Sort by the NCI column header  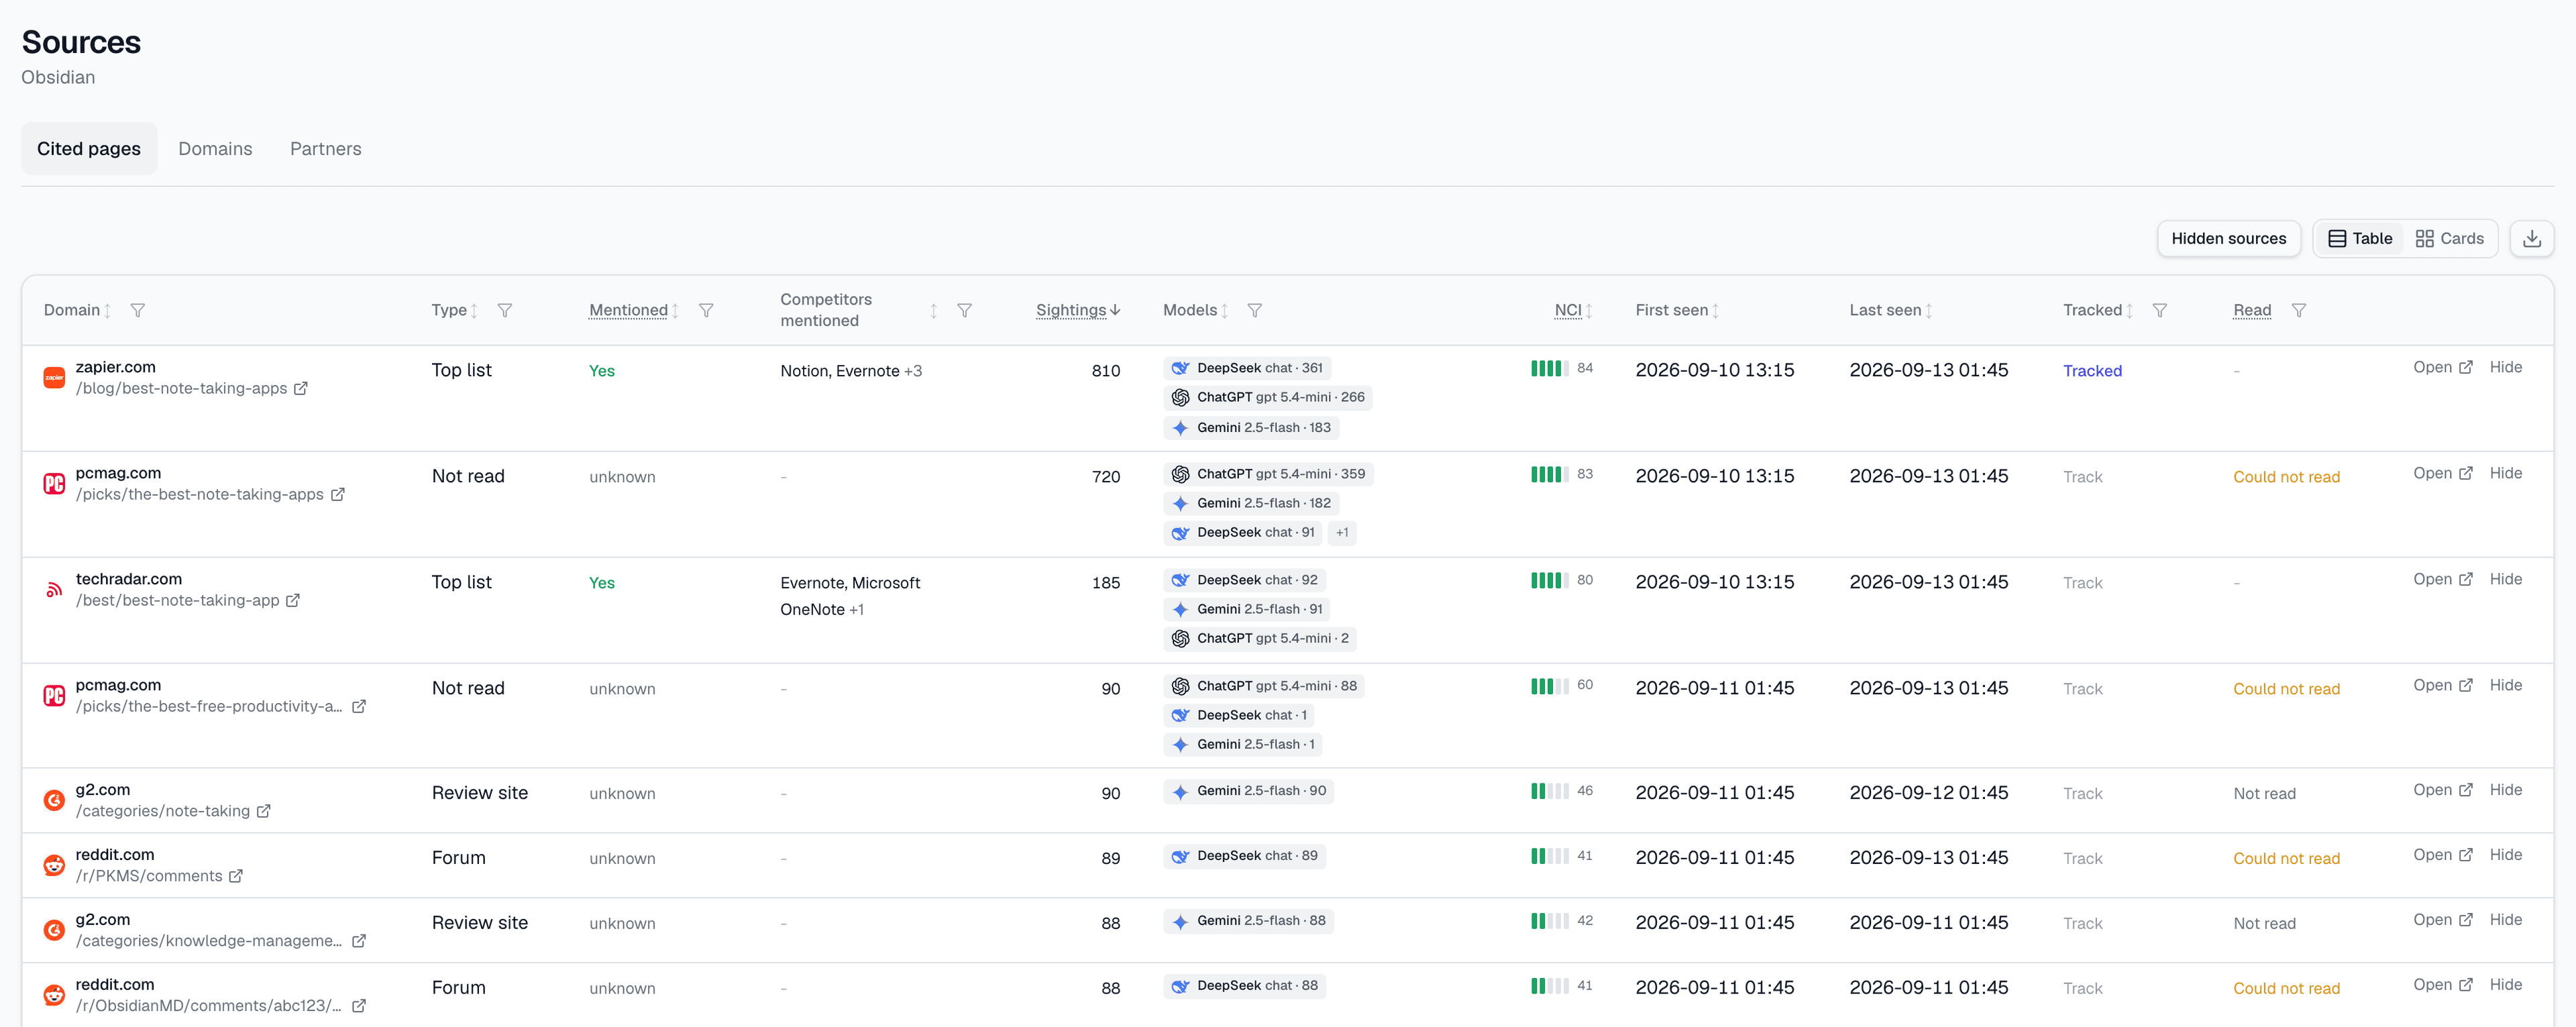coord(1573,310)
